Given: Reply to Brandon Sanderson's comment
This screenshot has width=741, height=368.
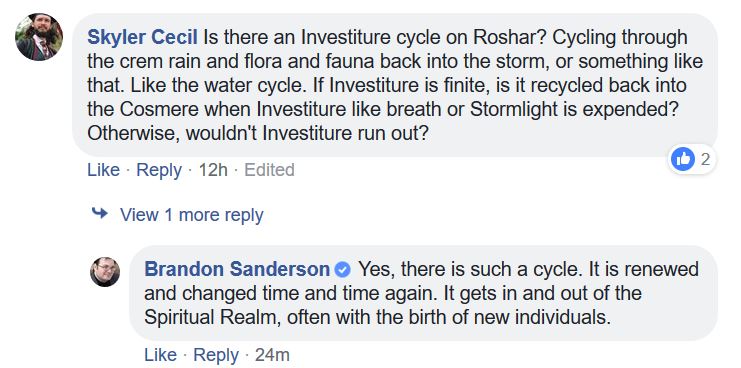Looking at the screenshot, I should (216, 355).
